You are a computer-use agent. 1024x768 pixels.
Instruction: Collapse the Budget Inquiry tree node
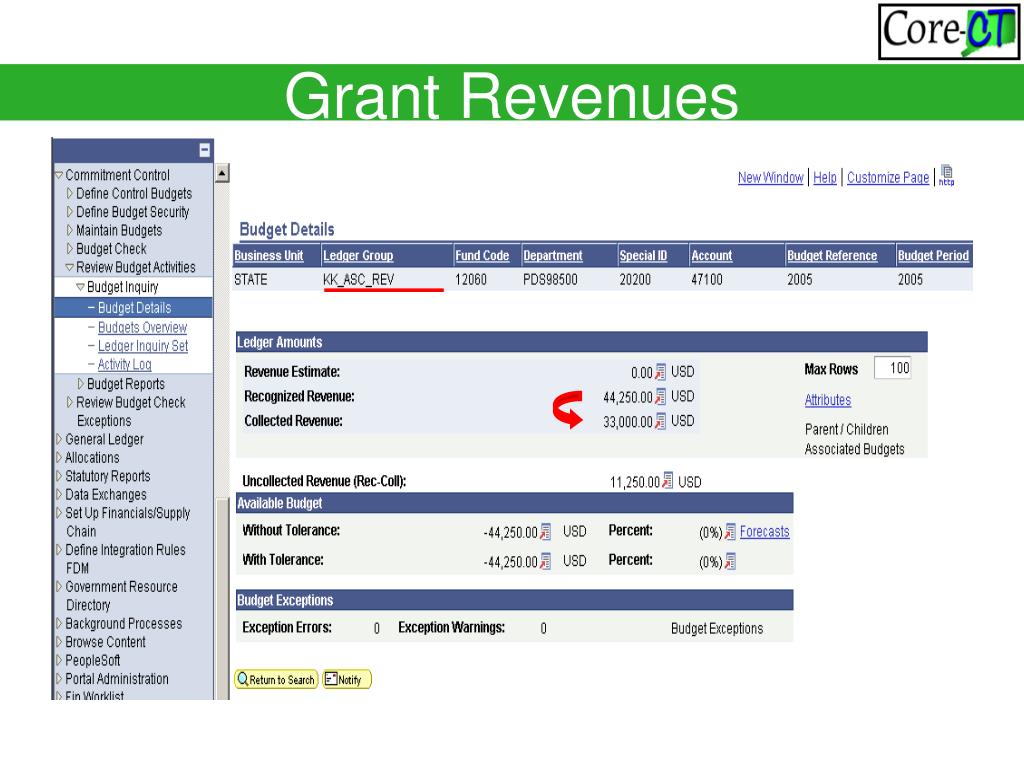coord(80,287)
